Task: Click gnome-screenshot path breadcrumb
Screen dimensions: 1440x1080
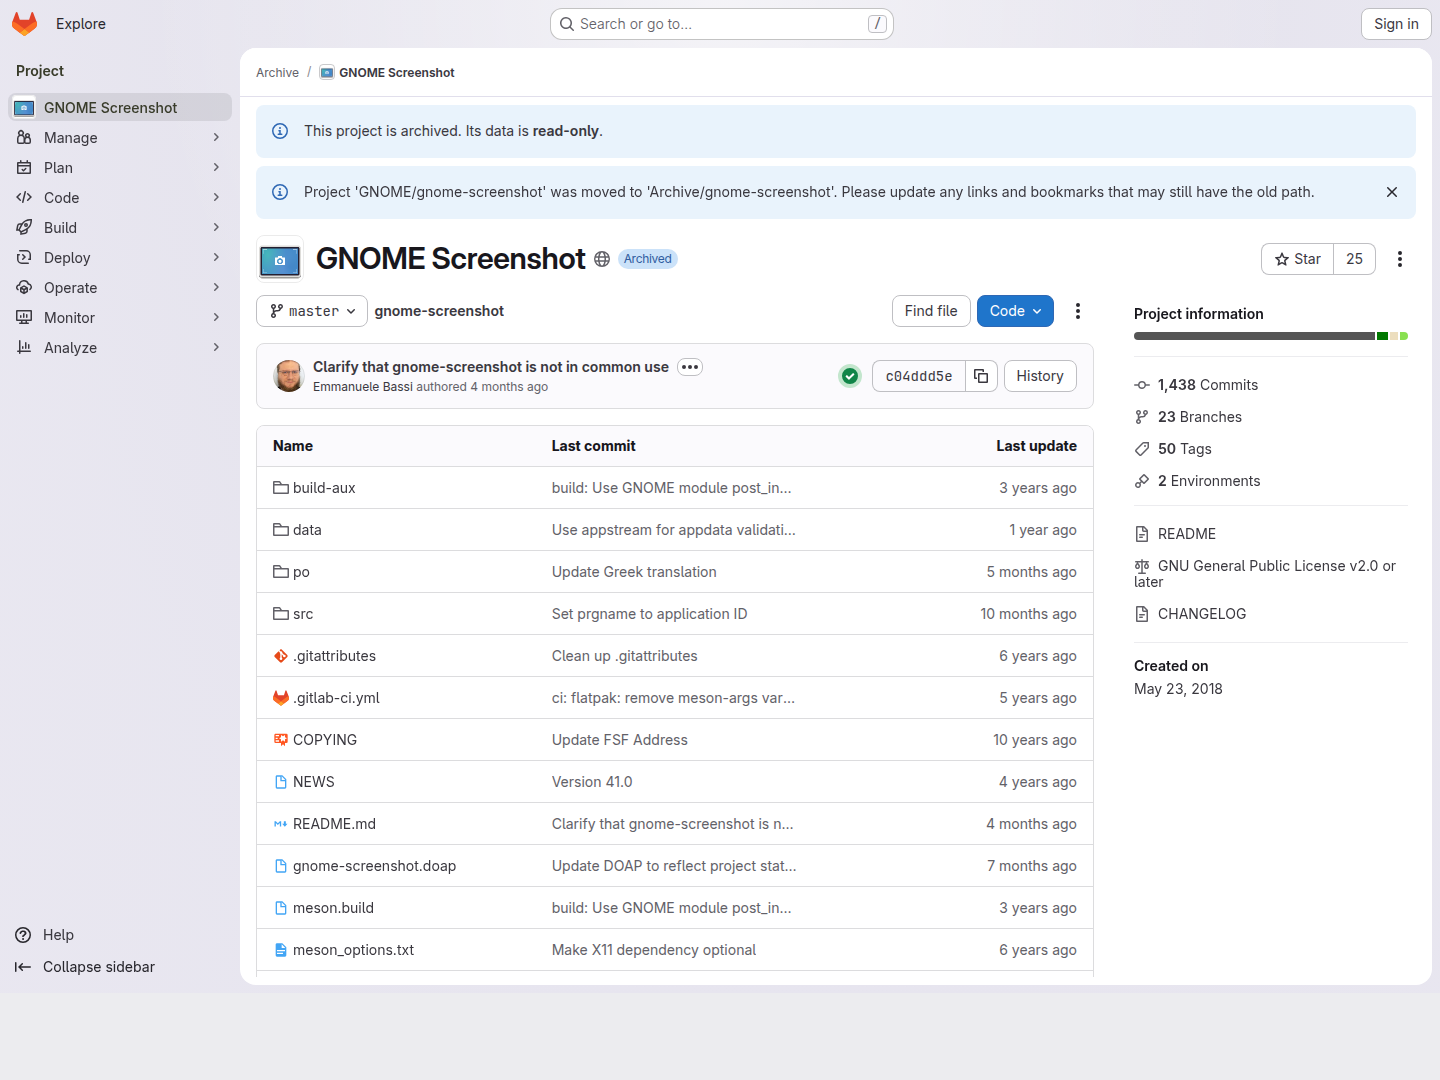Action: 439,311
